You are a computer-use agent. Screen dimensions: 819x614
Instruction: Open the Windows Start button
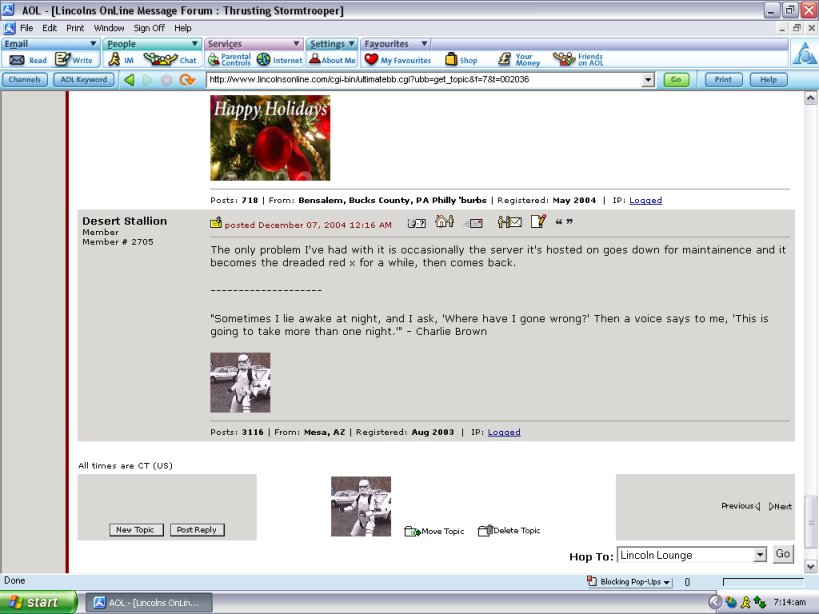[38, 603]
